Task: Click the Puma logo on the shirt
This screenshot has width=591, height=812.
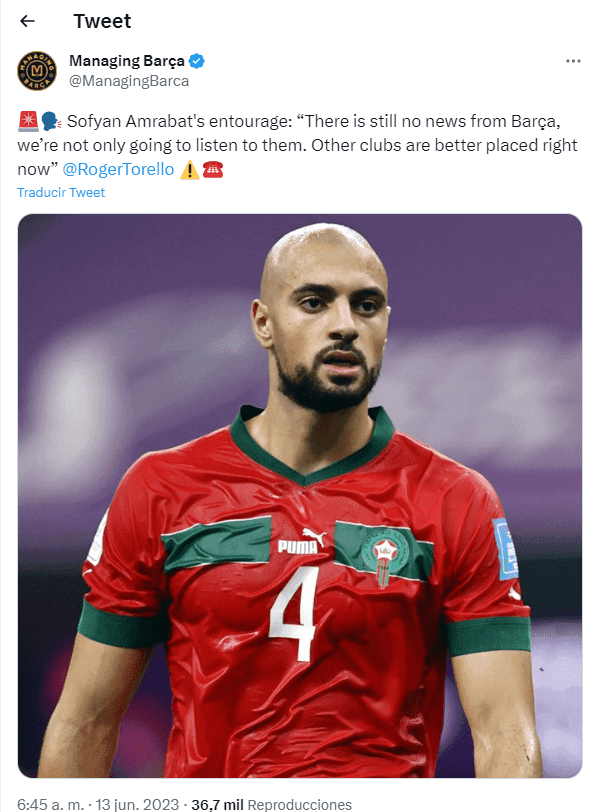Action: pos(301,542)
